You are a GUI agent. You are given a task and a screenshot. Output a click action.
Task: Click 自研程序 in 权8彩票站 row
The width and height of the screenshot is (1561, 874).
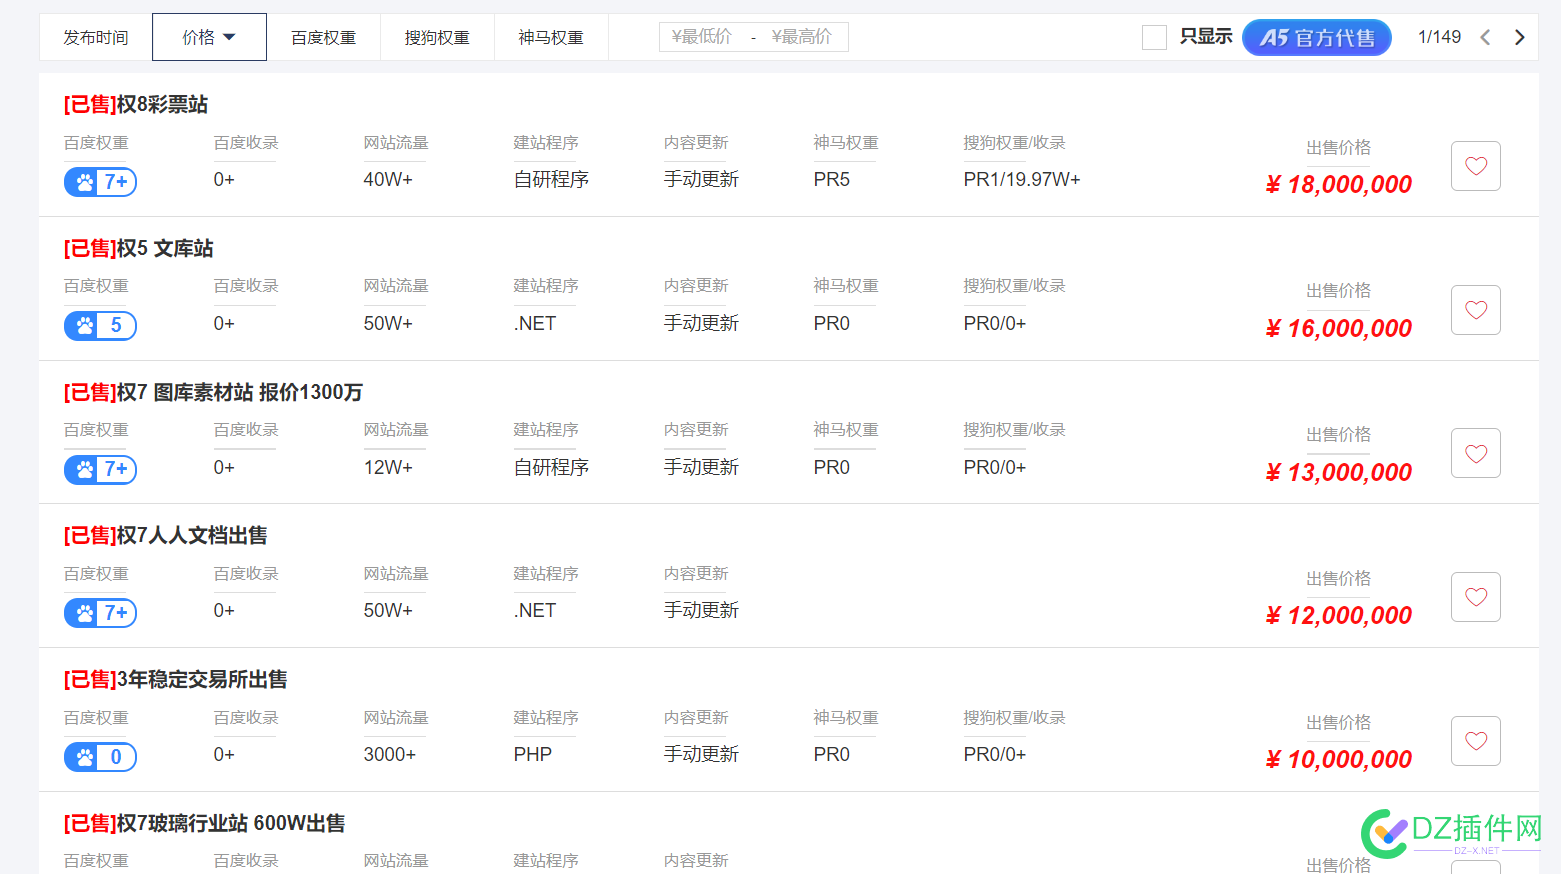click(x=551, y=180)
